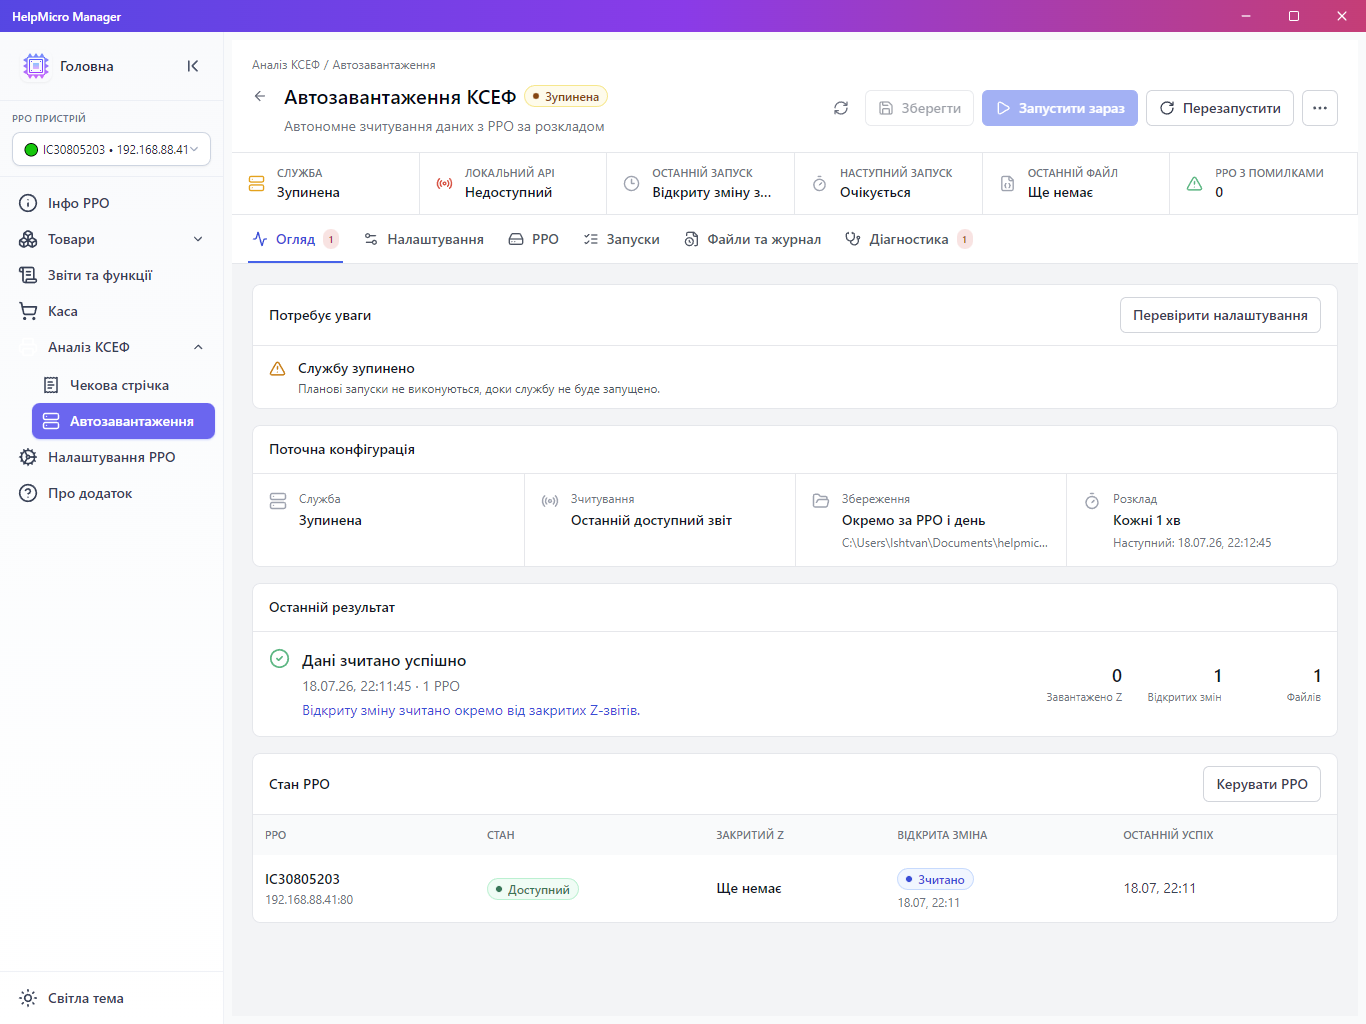Screen dimensions: 1366x1024
Task: Click the Звіти та функції icon
Action: [28, 275]
